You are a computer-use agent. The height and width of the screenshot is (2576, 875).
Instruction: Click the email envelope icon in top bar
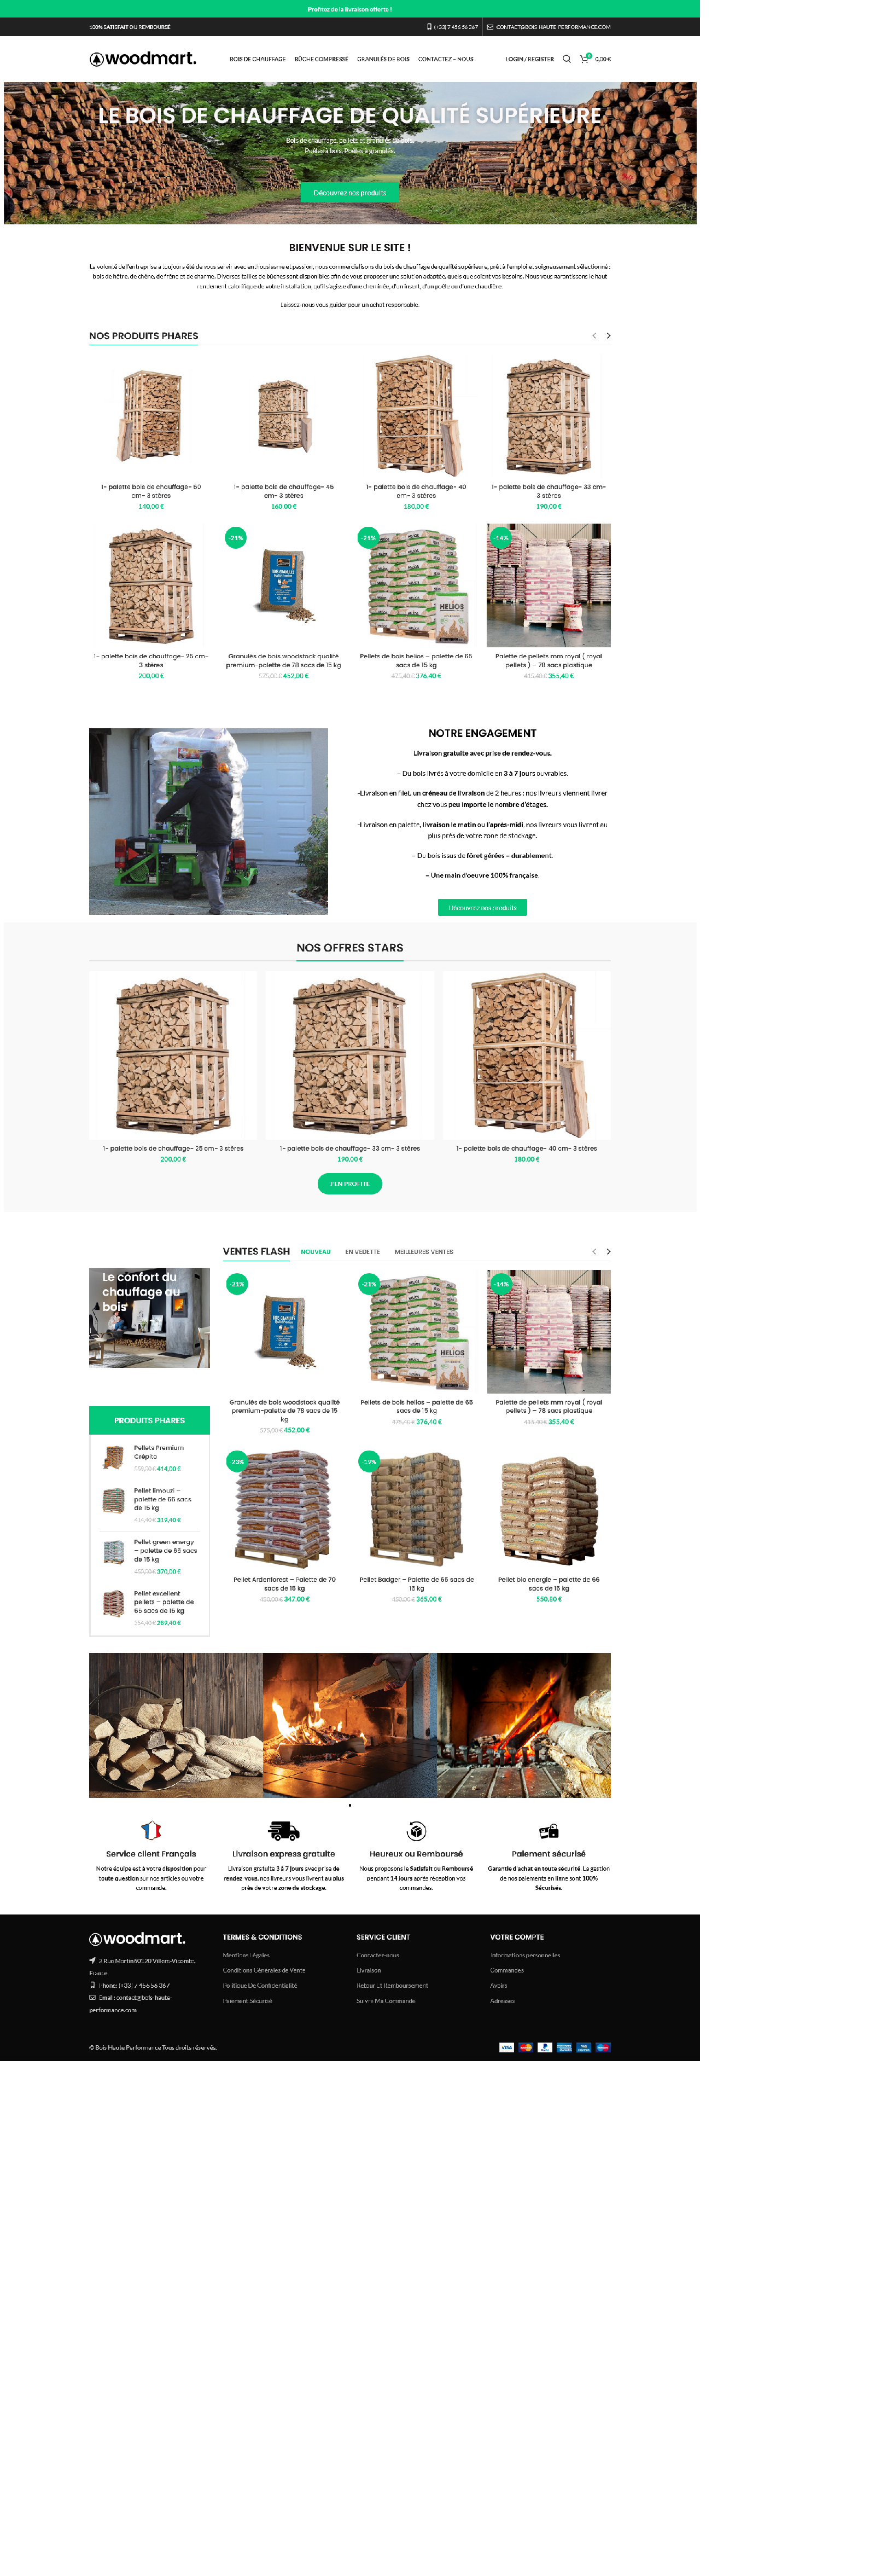pyautogui.click(x=490, y=27)
